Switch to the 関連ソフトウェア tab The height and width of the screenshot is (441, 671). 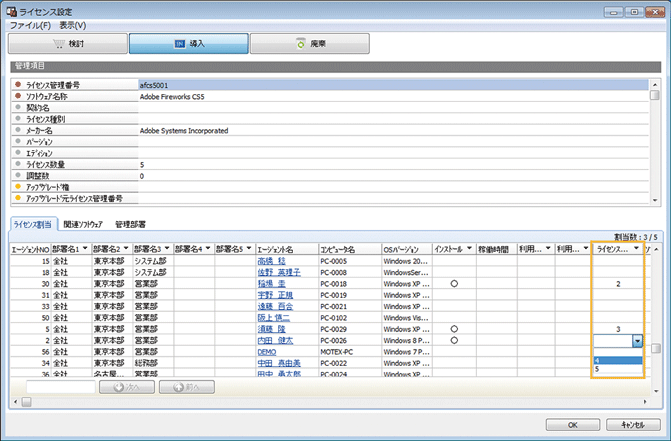tap(83, 224)
